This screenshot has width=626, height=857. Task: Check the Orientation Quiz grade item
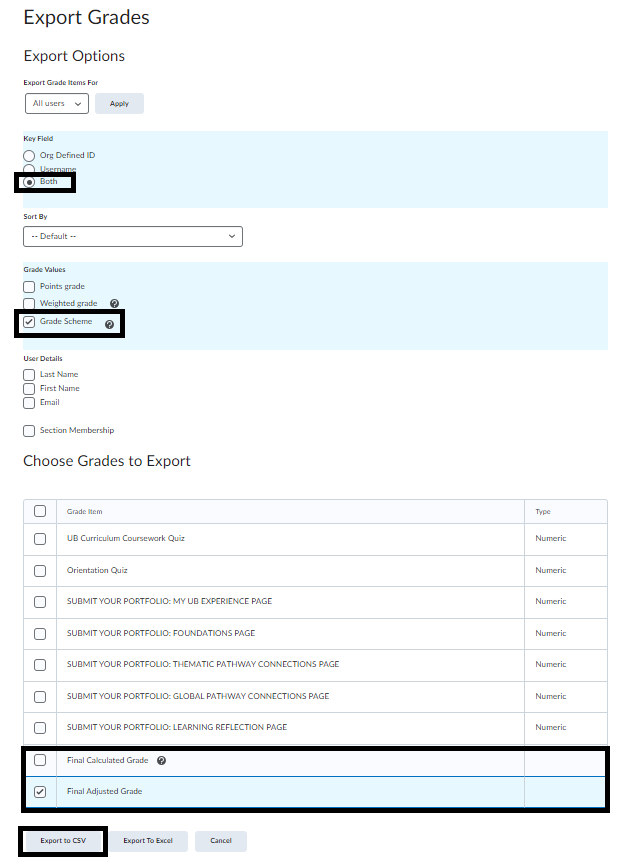click(x=40, y=571)
